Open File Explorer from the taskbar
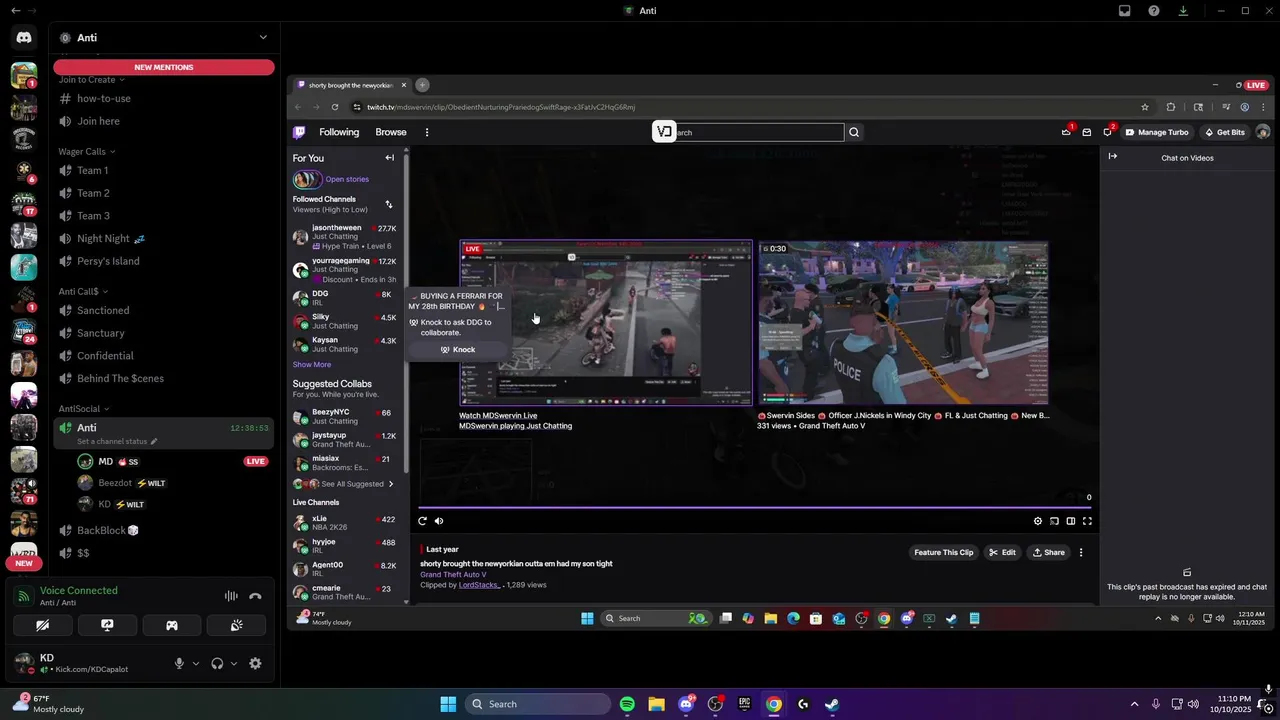Image resolution: width=1280 pixels, height=720 pixels. click(656, 704)
